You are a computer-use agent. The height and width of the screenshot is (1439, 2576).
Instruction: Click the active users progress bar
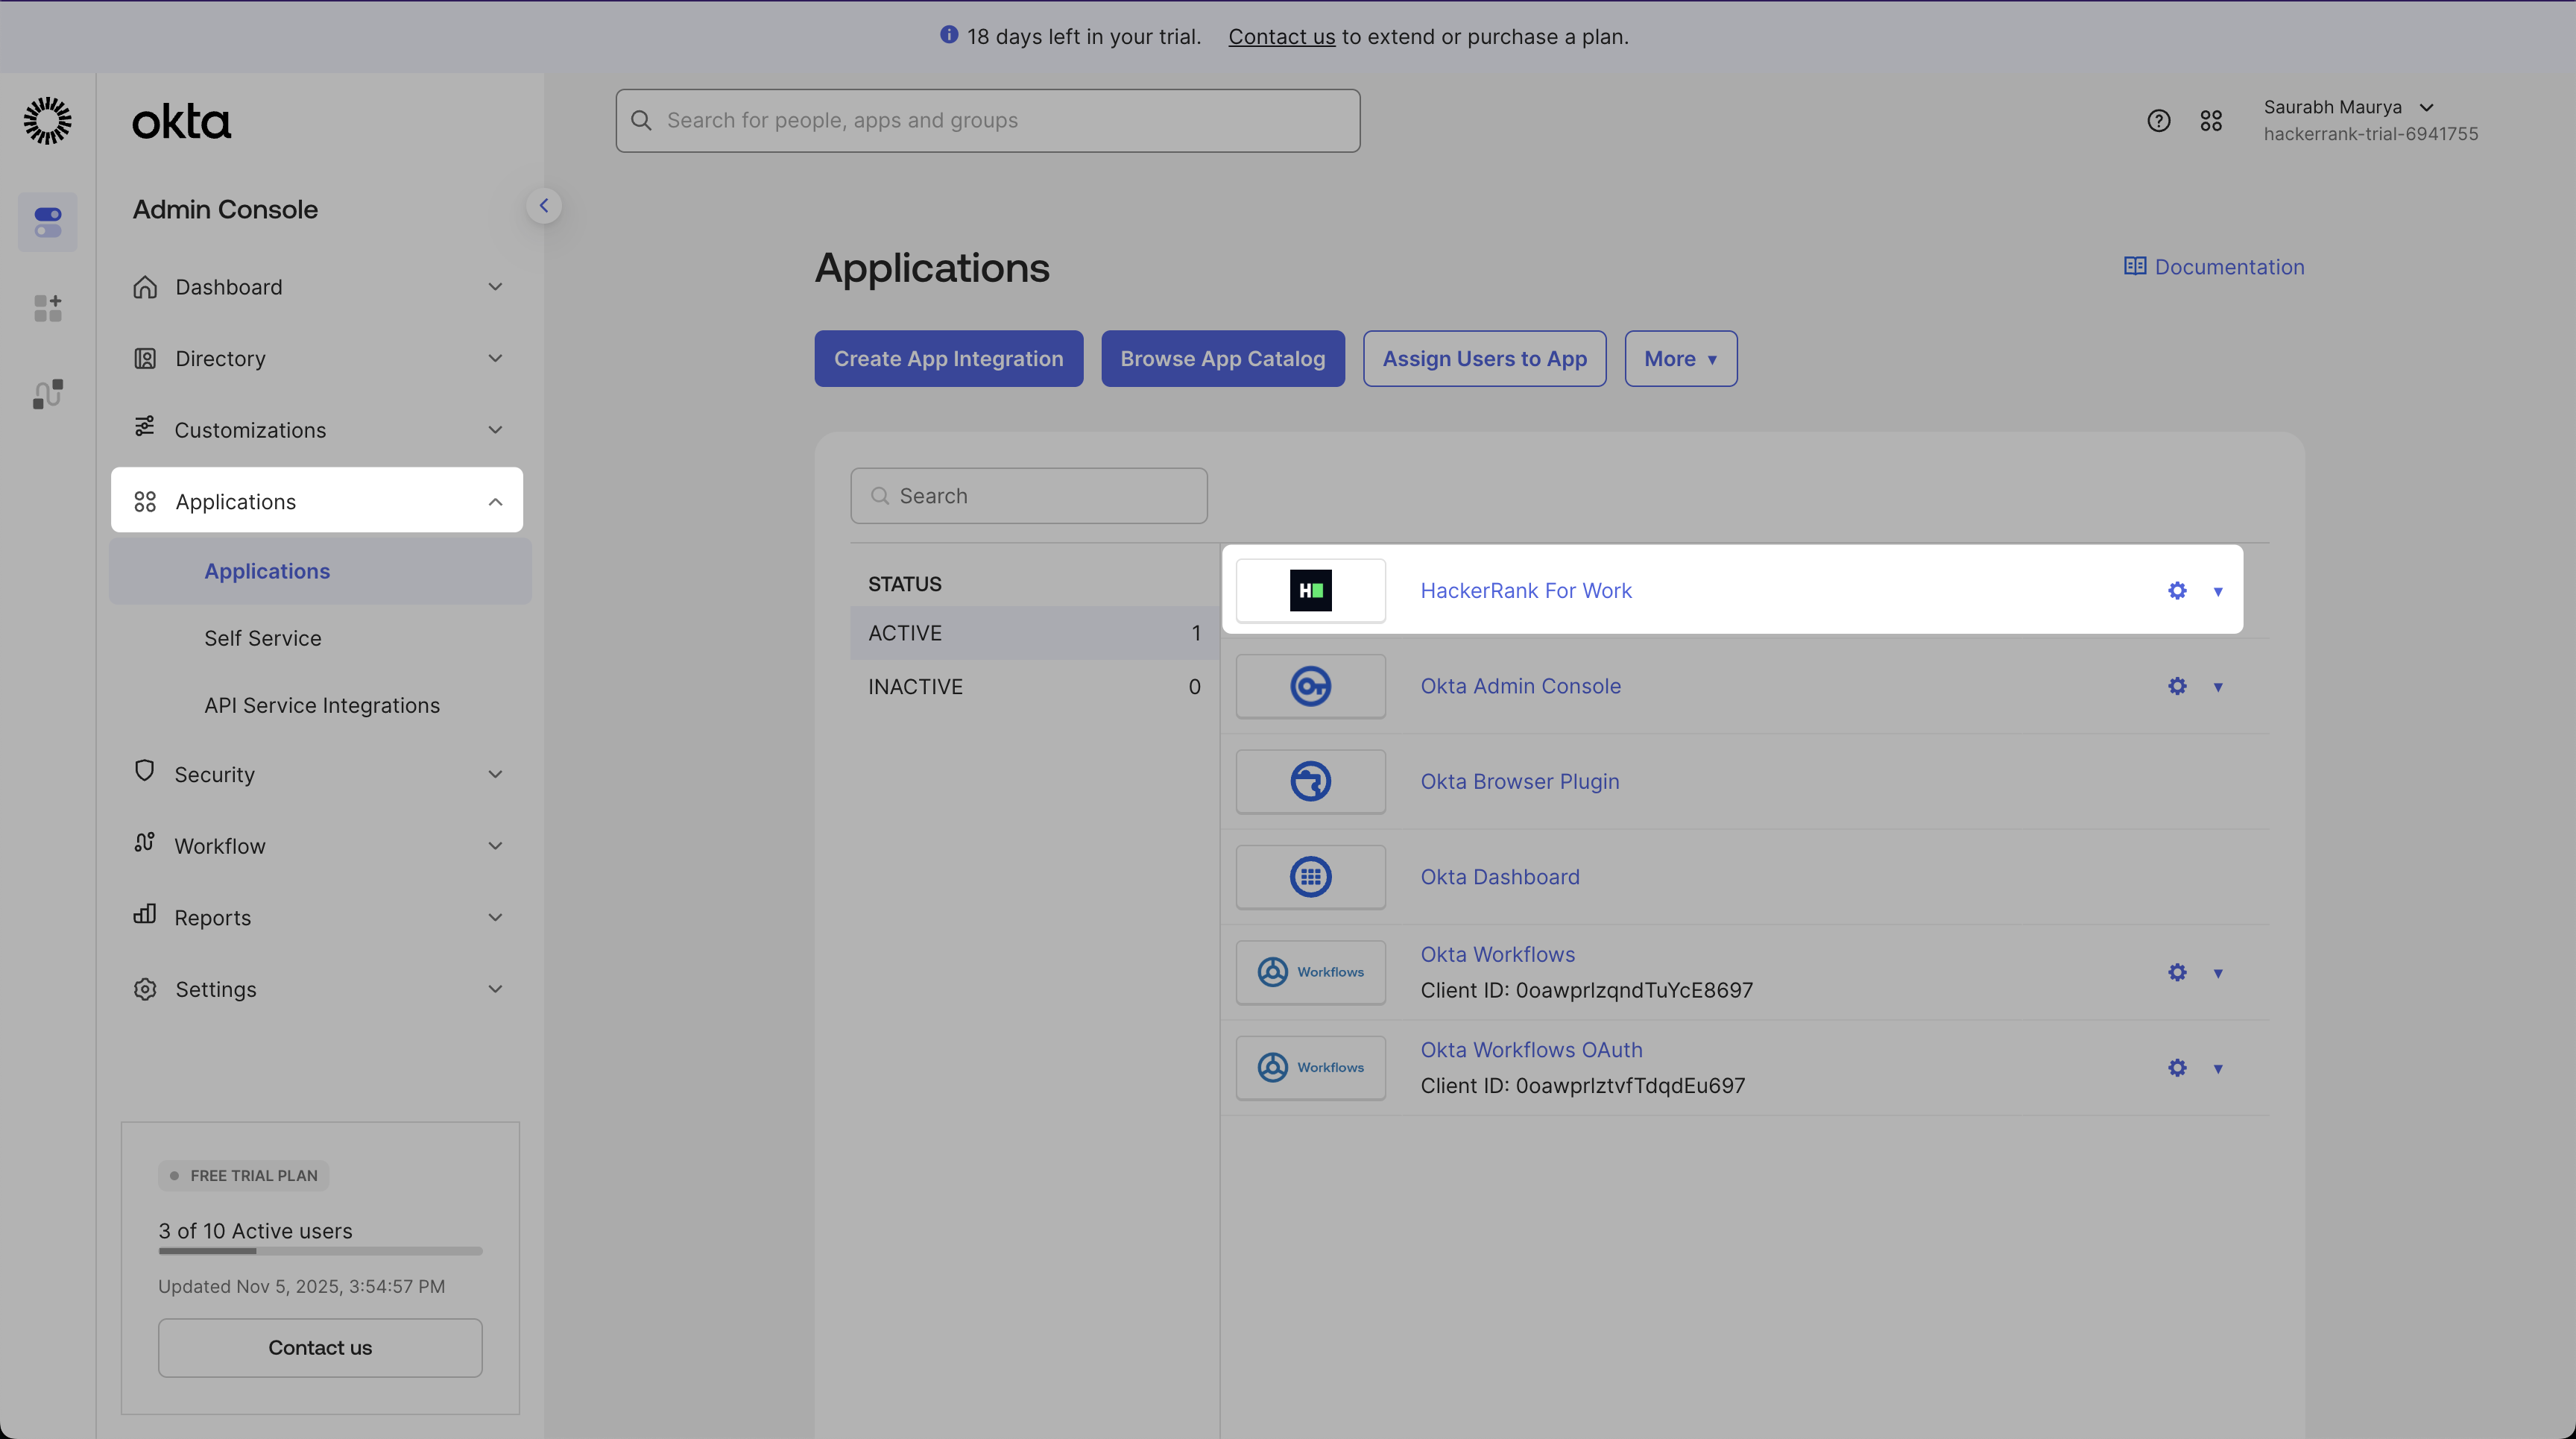coord(320,1250)
